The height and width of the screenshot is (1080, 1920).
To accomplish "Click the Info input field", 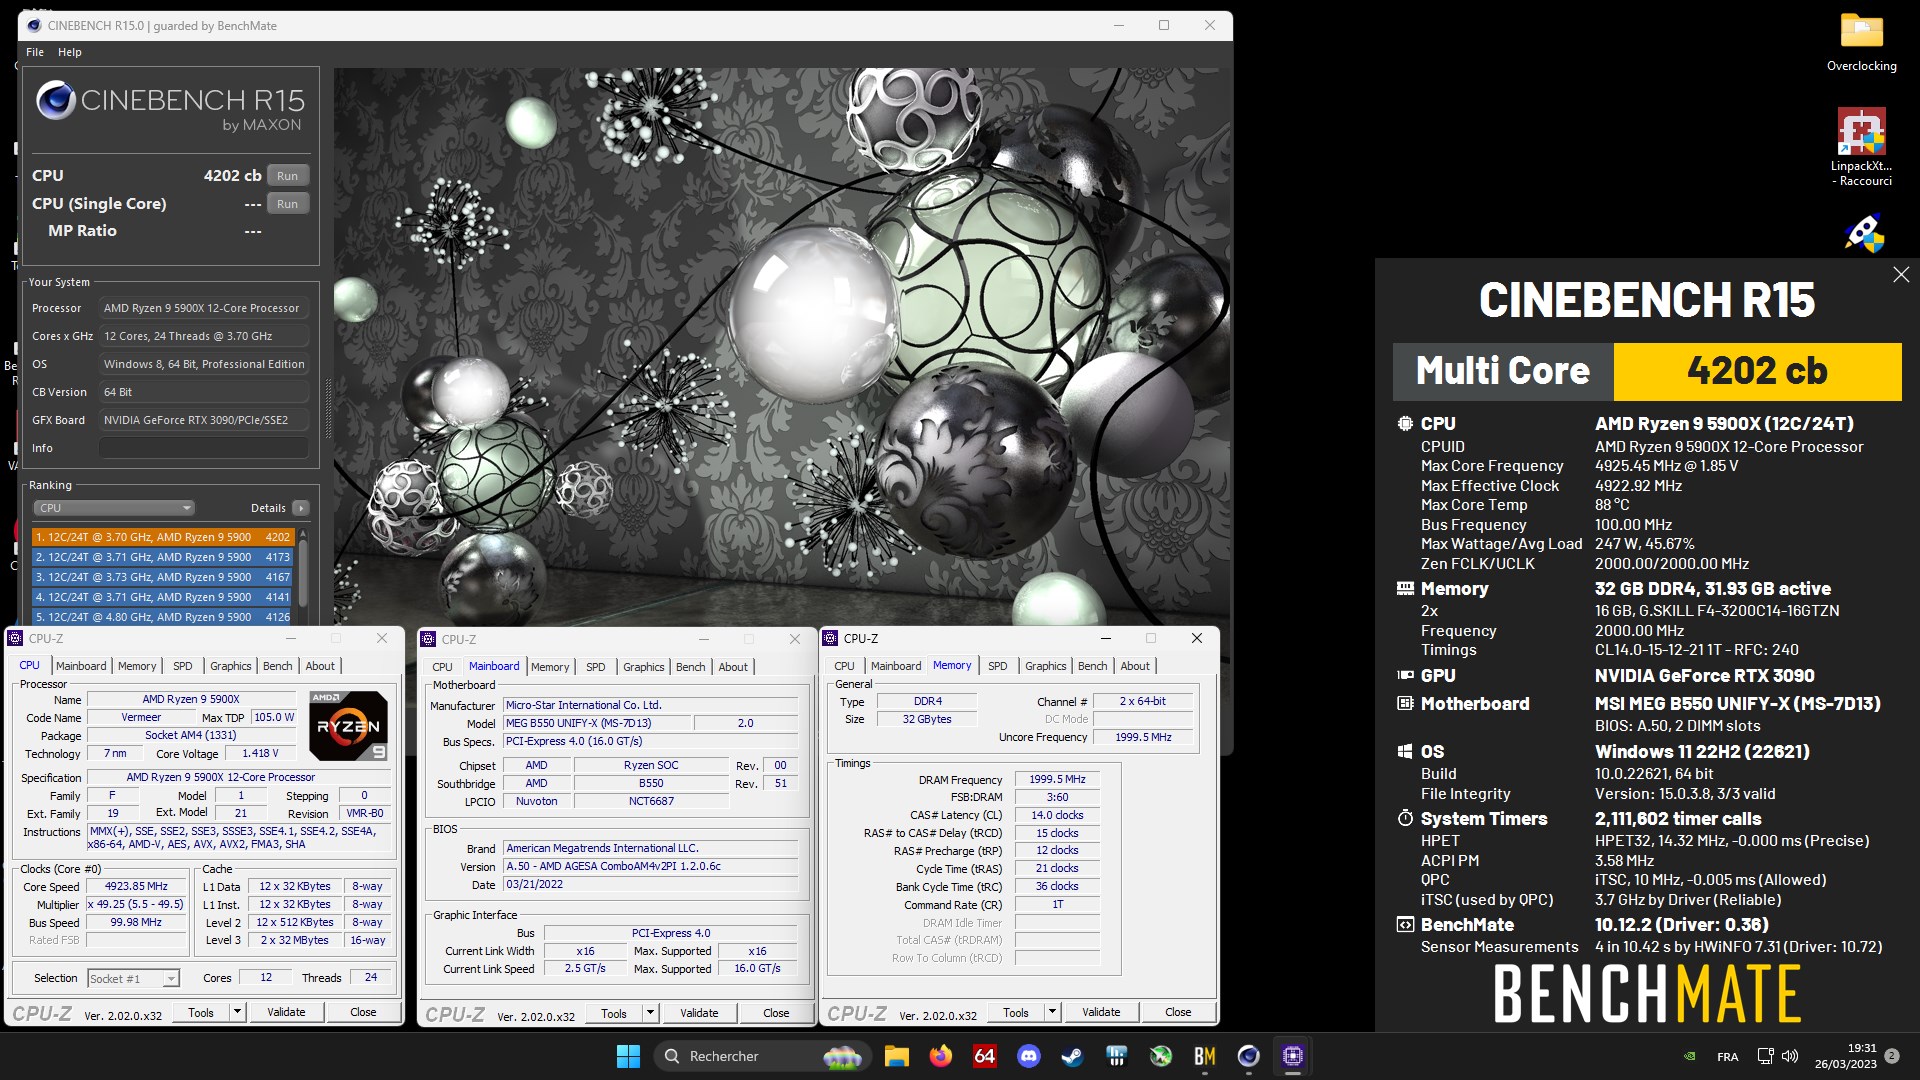I will click(204, 448).
